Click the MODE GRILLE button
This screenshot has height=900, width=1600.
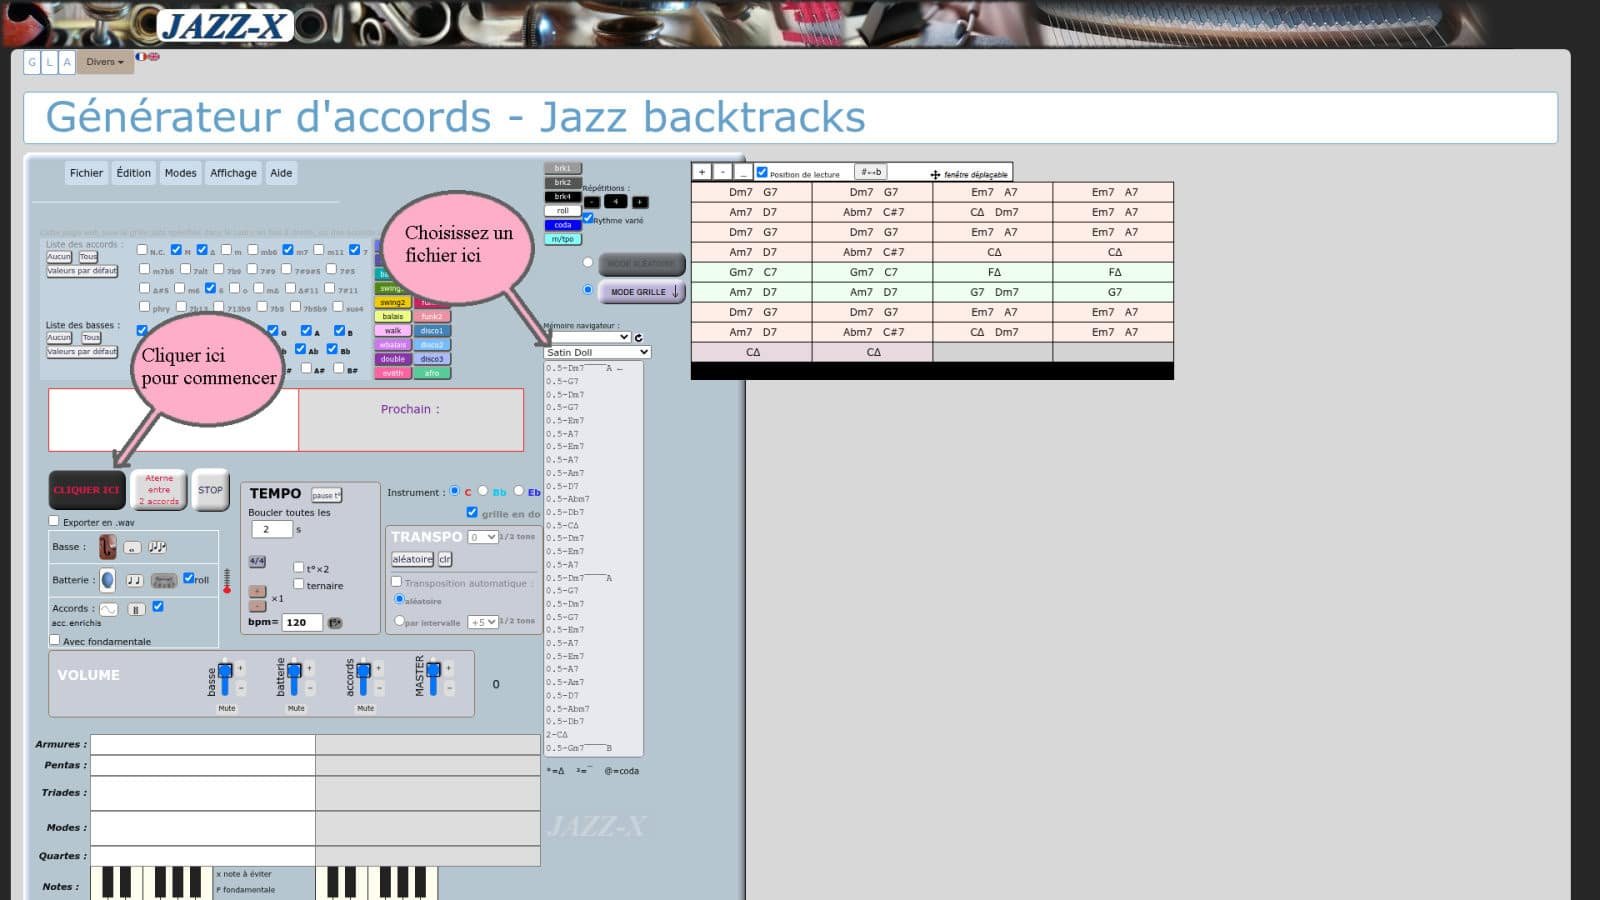point(642,292)
